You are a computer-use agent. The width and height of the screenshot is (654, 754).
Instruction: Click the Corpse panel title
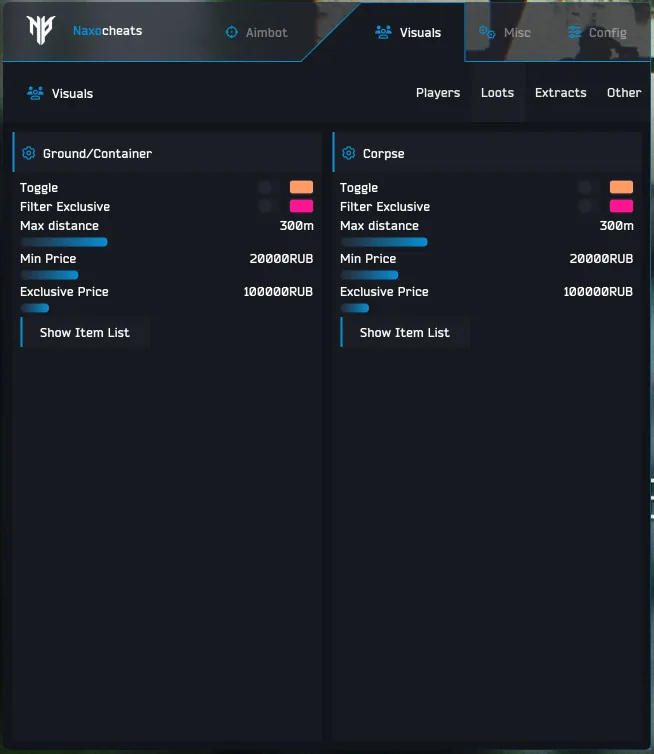384,153
